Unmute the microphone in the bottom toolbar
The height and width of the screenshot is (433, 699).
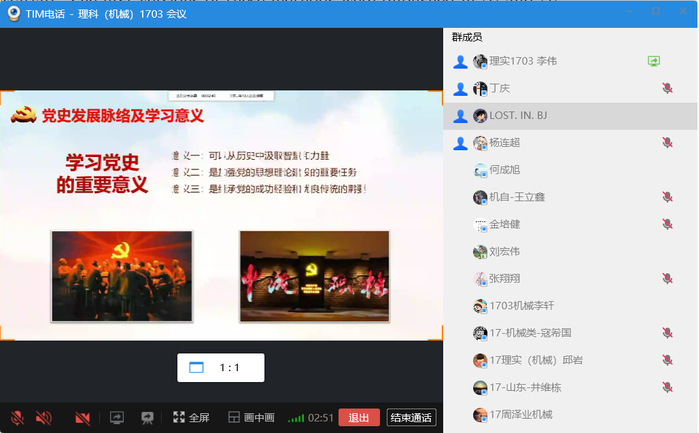(x=17, y=417)
